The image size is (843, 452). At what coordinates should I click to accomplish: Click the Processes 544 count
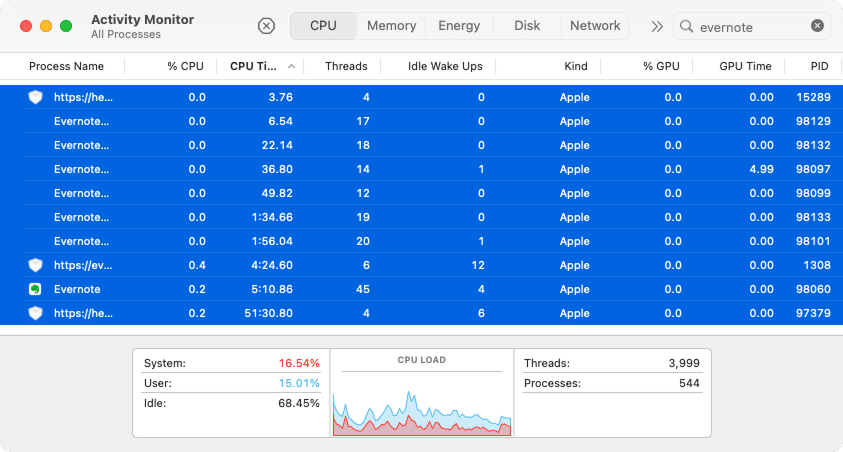tap(689, 383)
